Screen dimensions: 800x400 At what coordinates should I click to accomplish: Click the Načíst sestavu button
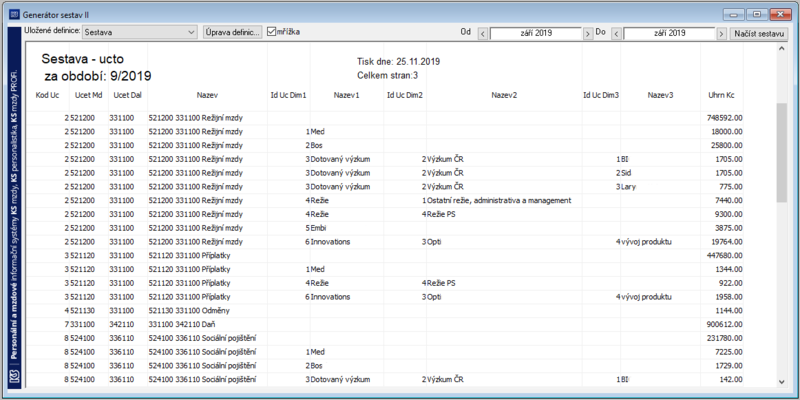click(x=759, y=33)
